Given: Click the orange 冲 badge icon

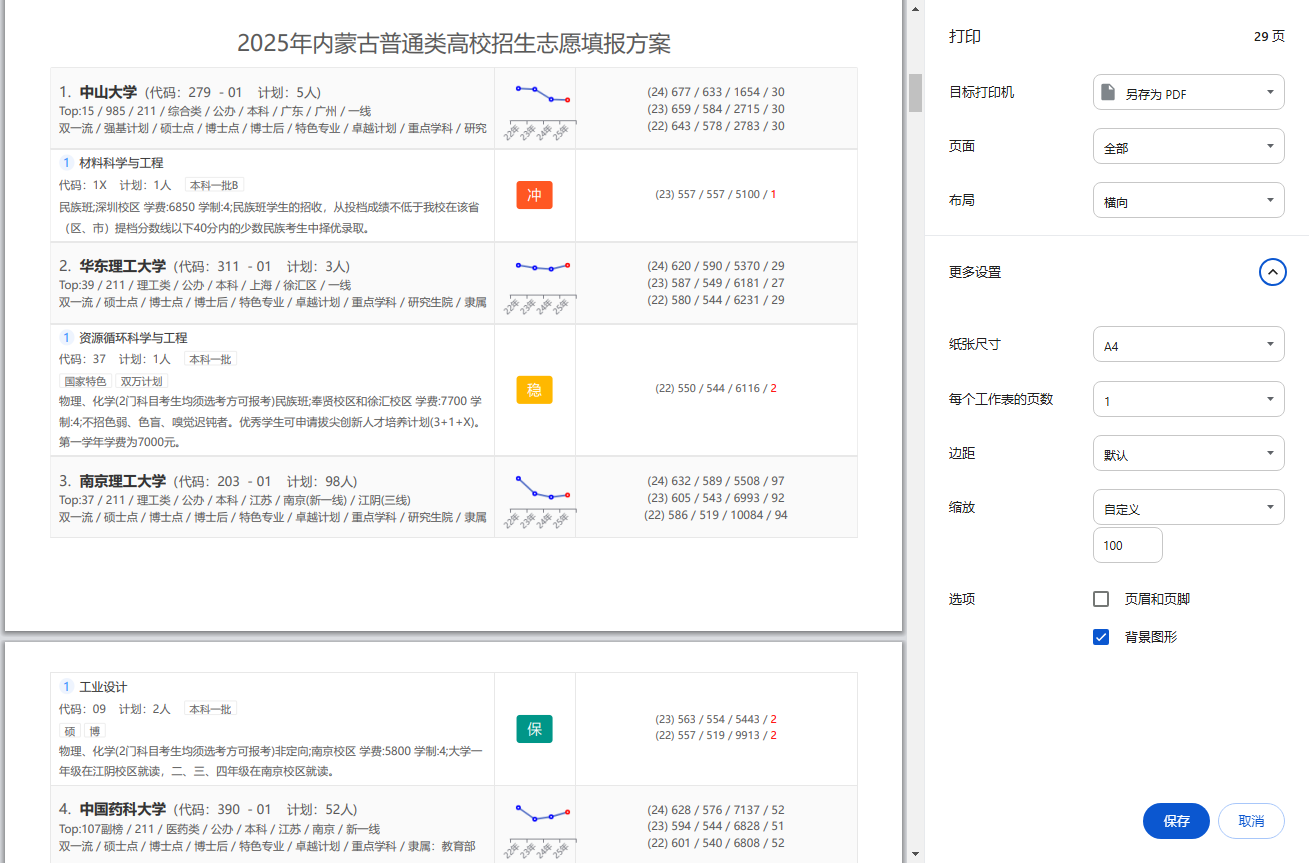Looking at the screenshot, I should point(534,195).
